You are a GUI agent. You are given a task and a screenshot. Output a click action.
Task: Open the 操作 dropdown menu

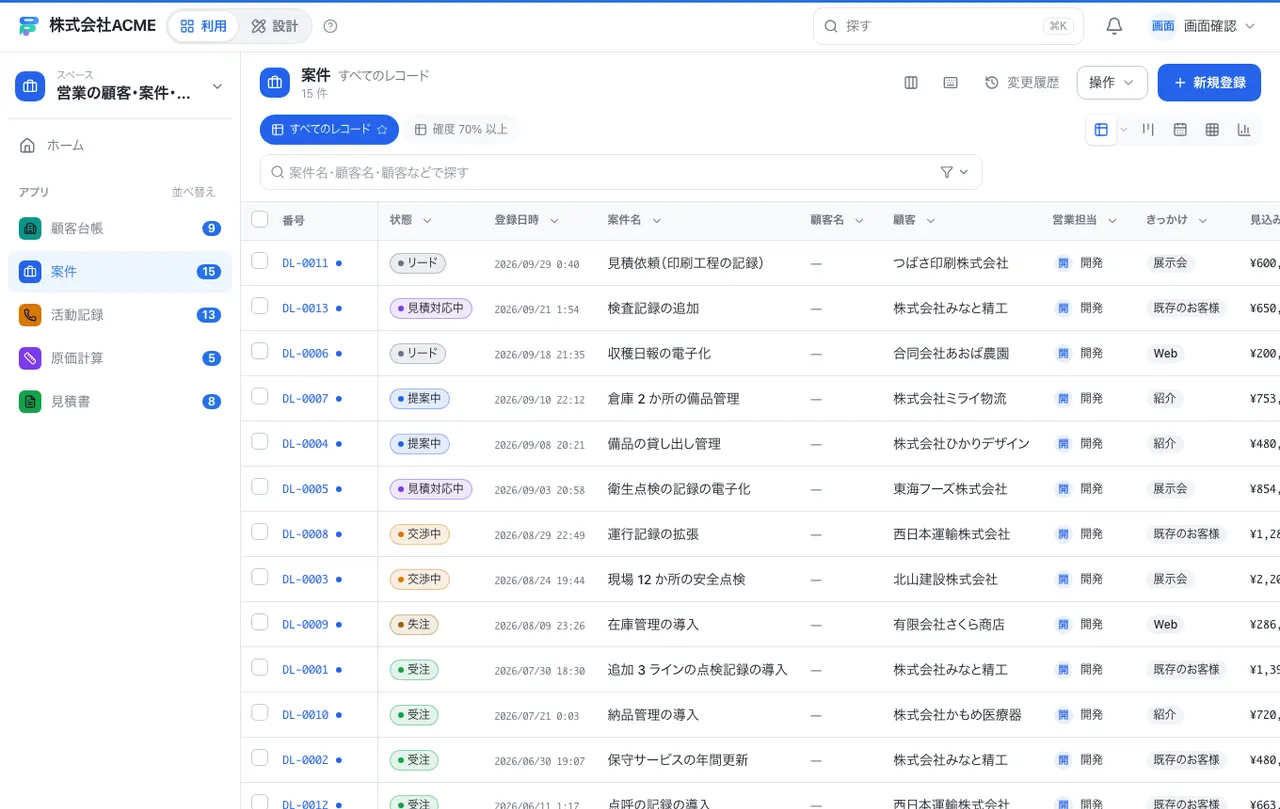pos(1112,82)
